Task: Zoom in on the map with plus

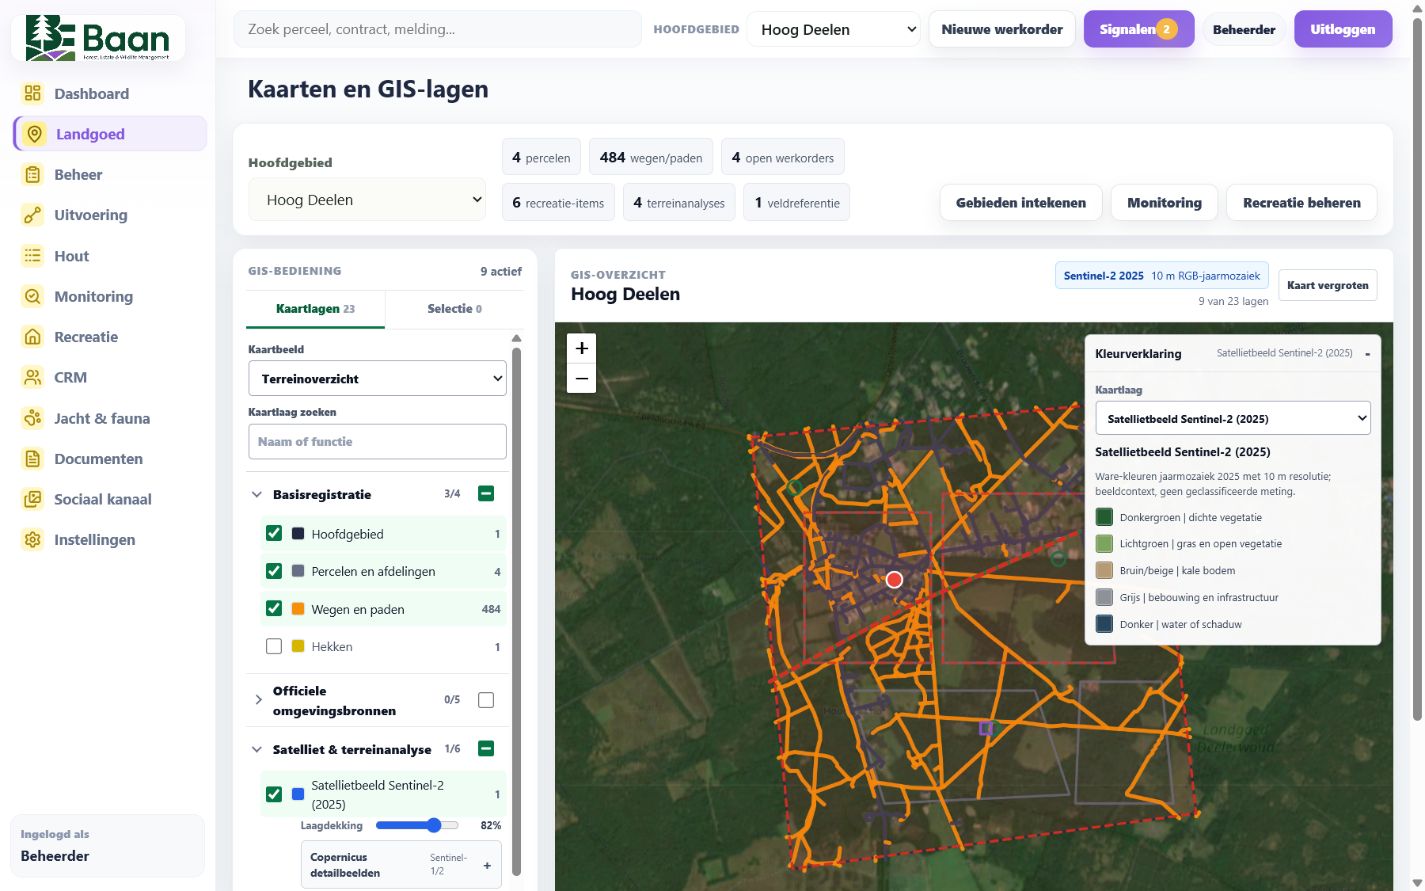Action: tap(581, 348)
